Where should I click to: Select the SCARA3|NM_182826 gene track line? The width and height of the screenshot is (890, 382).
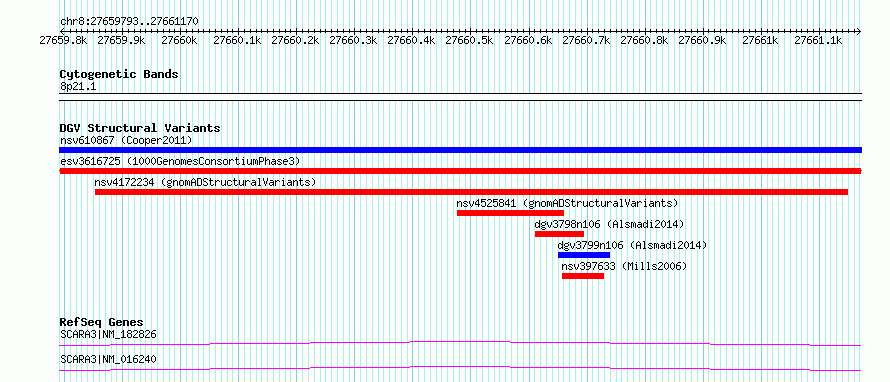pos(460,343)
